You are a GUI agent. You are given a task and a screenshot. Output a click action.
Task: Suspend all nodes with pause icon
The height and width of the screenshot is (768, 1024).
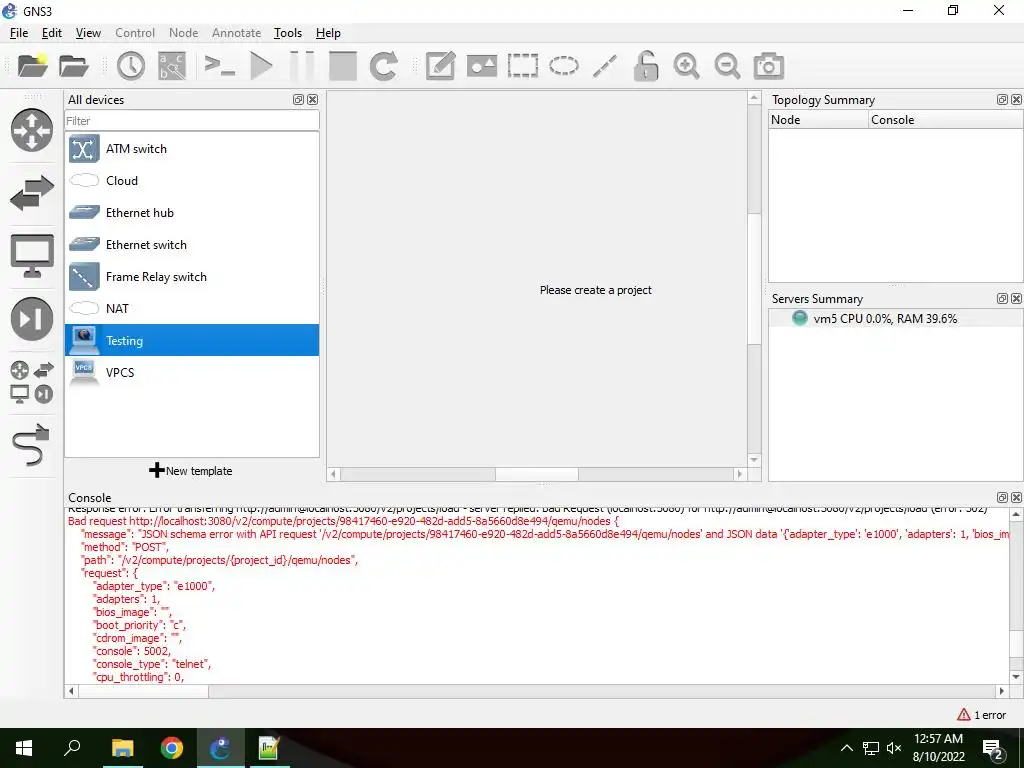302,65
